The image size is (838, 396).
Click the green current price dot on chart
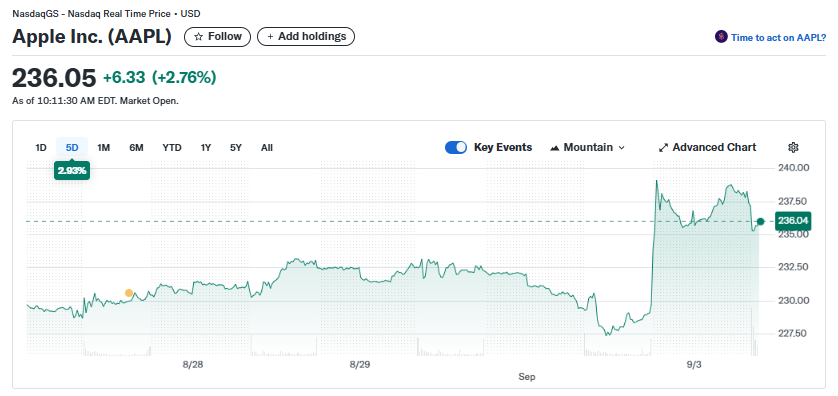[x=761, y=221]
